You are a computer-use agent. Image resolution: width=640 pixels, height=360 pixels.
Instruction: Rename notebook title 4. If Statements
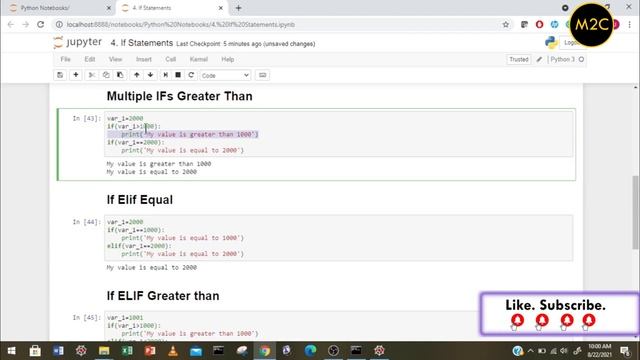click(x=142, y=43)
